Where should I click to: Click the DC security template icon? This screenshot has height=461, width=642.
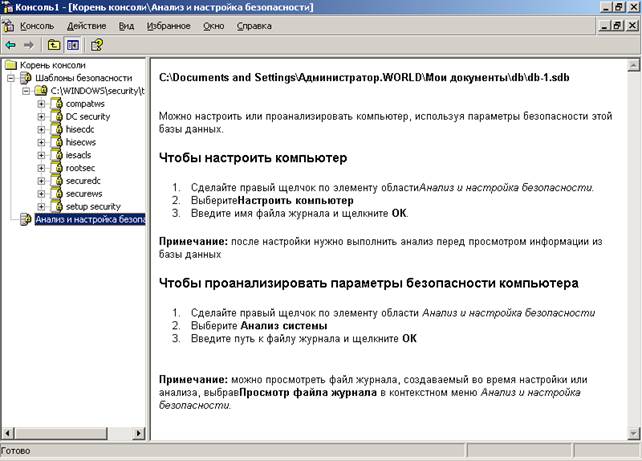[57, 116]
